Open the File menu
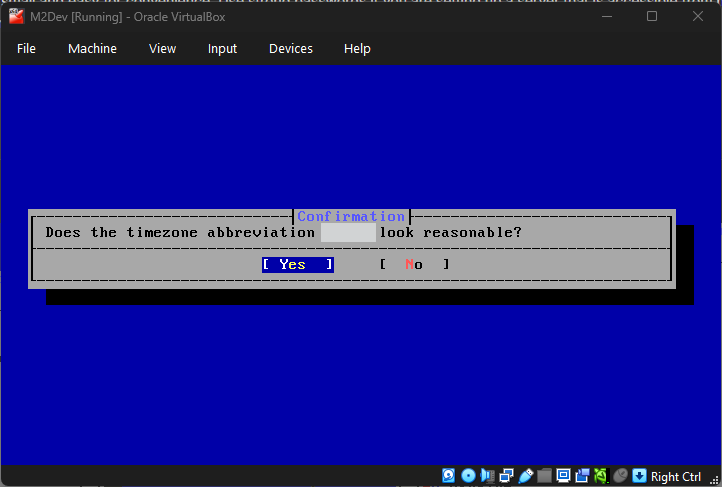722x487 pixels. (x=26, y=49)
